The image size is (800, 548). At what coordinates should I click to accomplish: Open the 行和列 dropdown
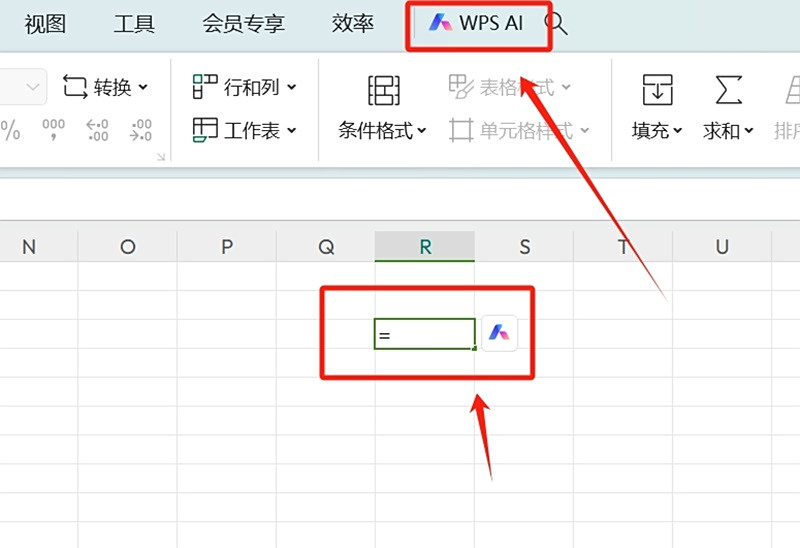point(244,87)
